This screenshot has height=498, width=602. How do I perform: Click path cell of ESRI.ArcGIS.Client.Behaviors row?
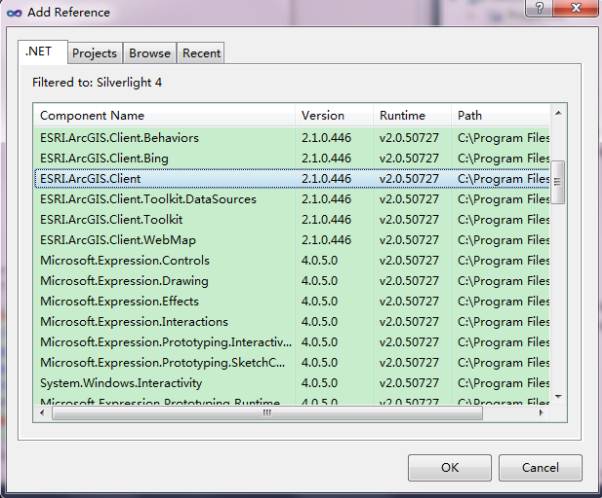[503, 138]
